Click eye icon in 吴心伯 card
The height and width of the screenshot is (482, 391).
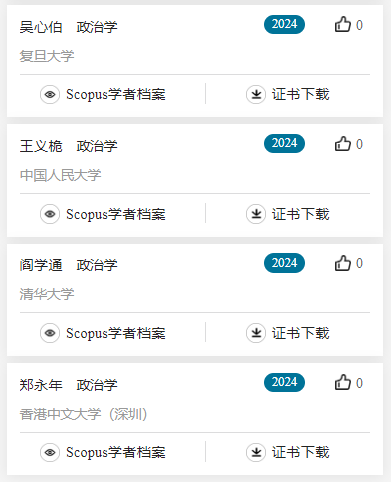tap(50, 94)
